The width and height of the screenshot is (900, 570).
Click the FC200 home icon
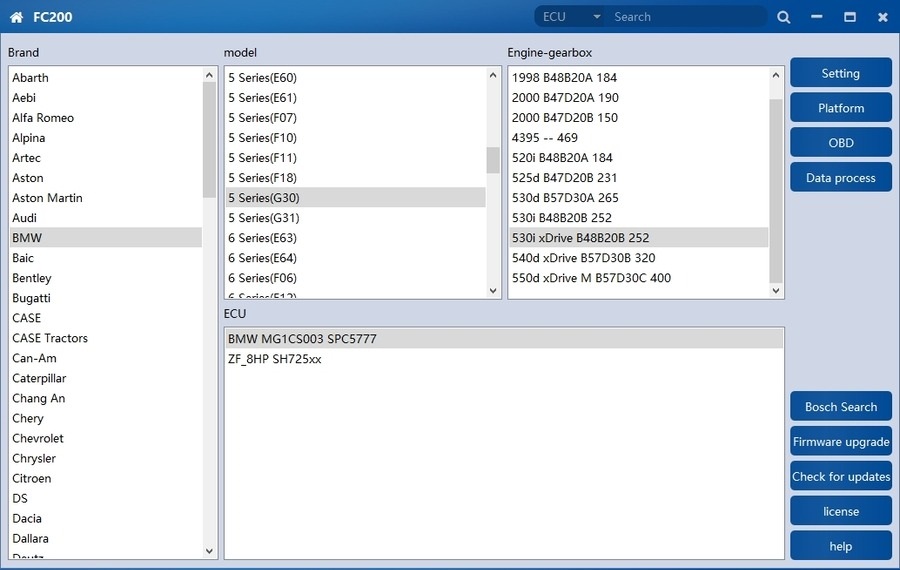tap(16, 17)
